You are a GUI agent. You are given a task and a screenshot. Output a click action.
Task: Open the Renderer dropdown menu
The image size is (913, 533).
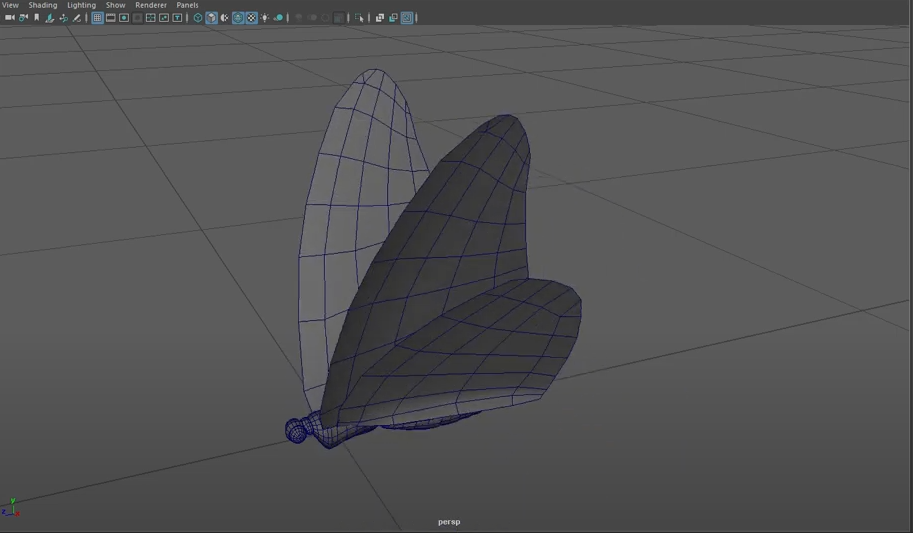pyautogui.click(x=151, y=5)
